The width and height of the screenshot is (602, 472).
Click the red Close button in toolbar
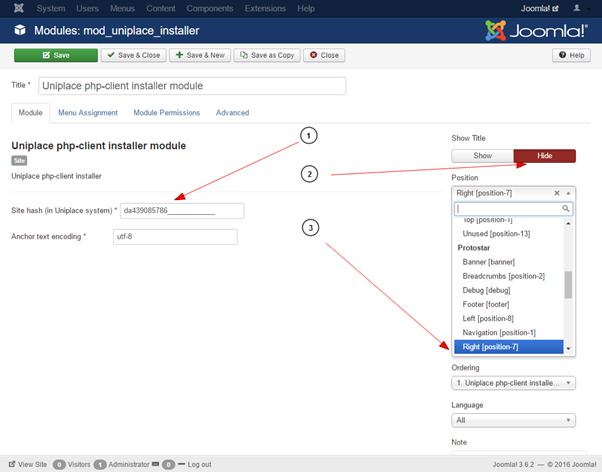[324, 55]
